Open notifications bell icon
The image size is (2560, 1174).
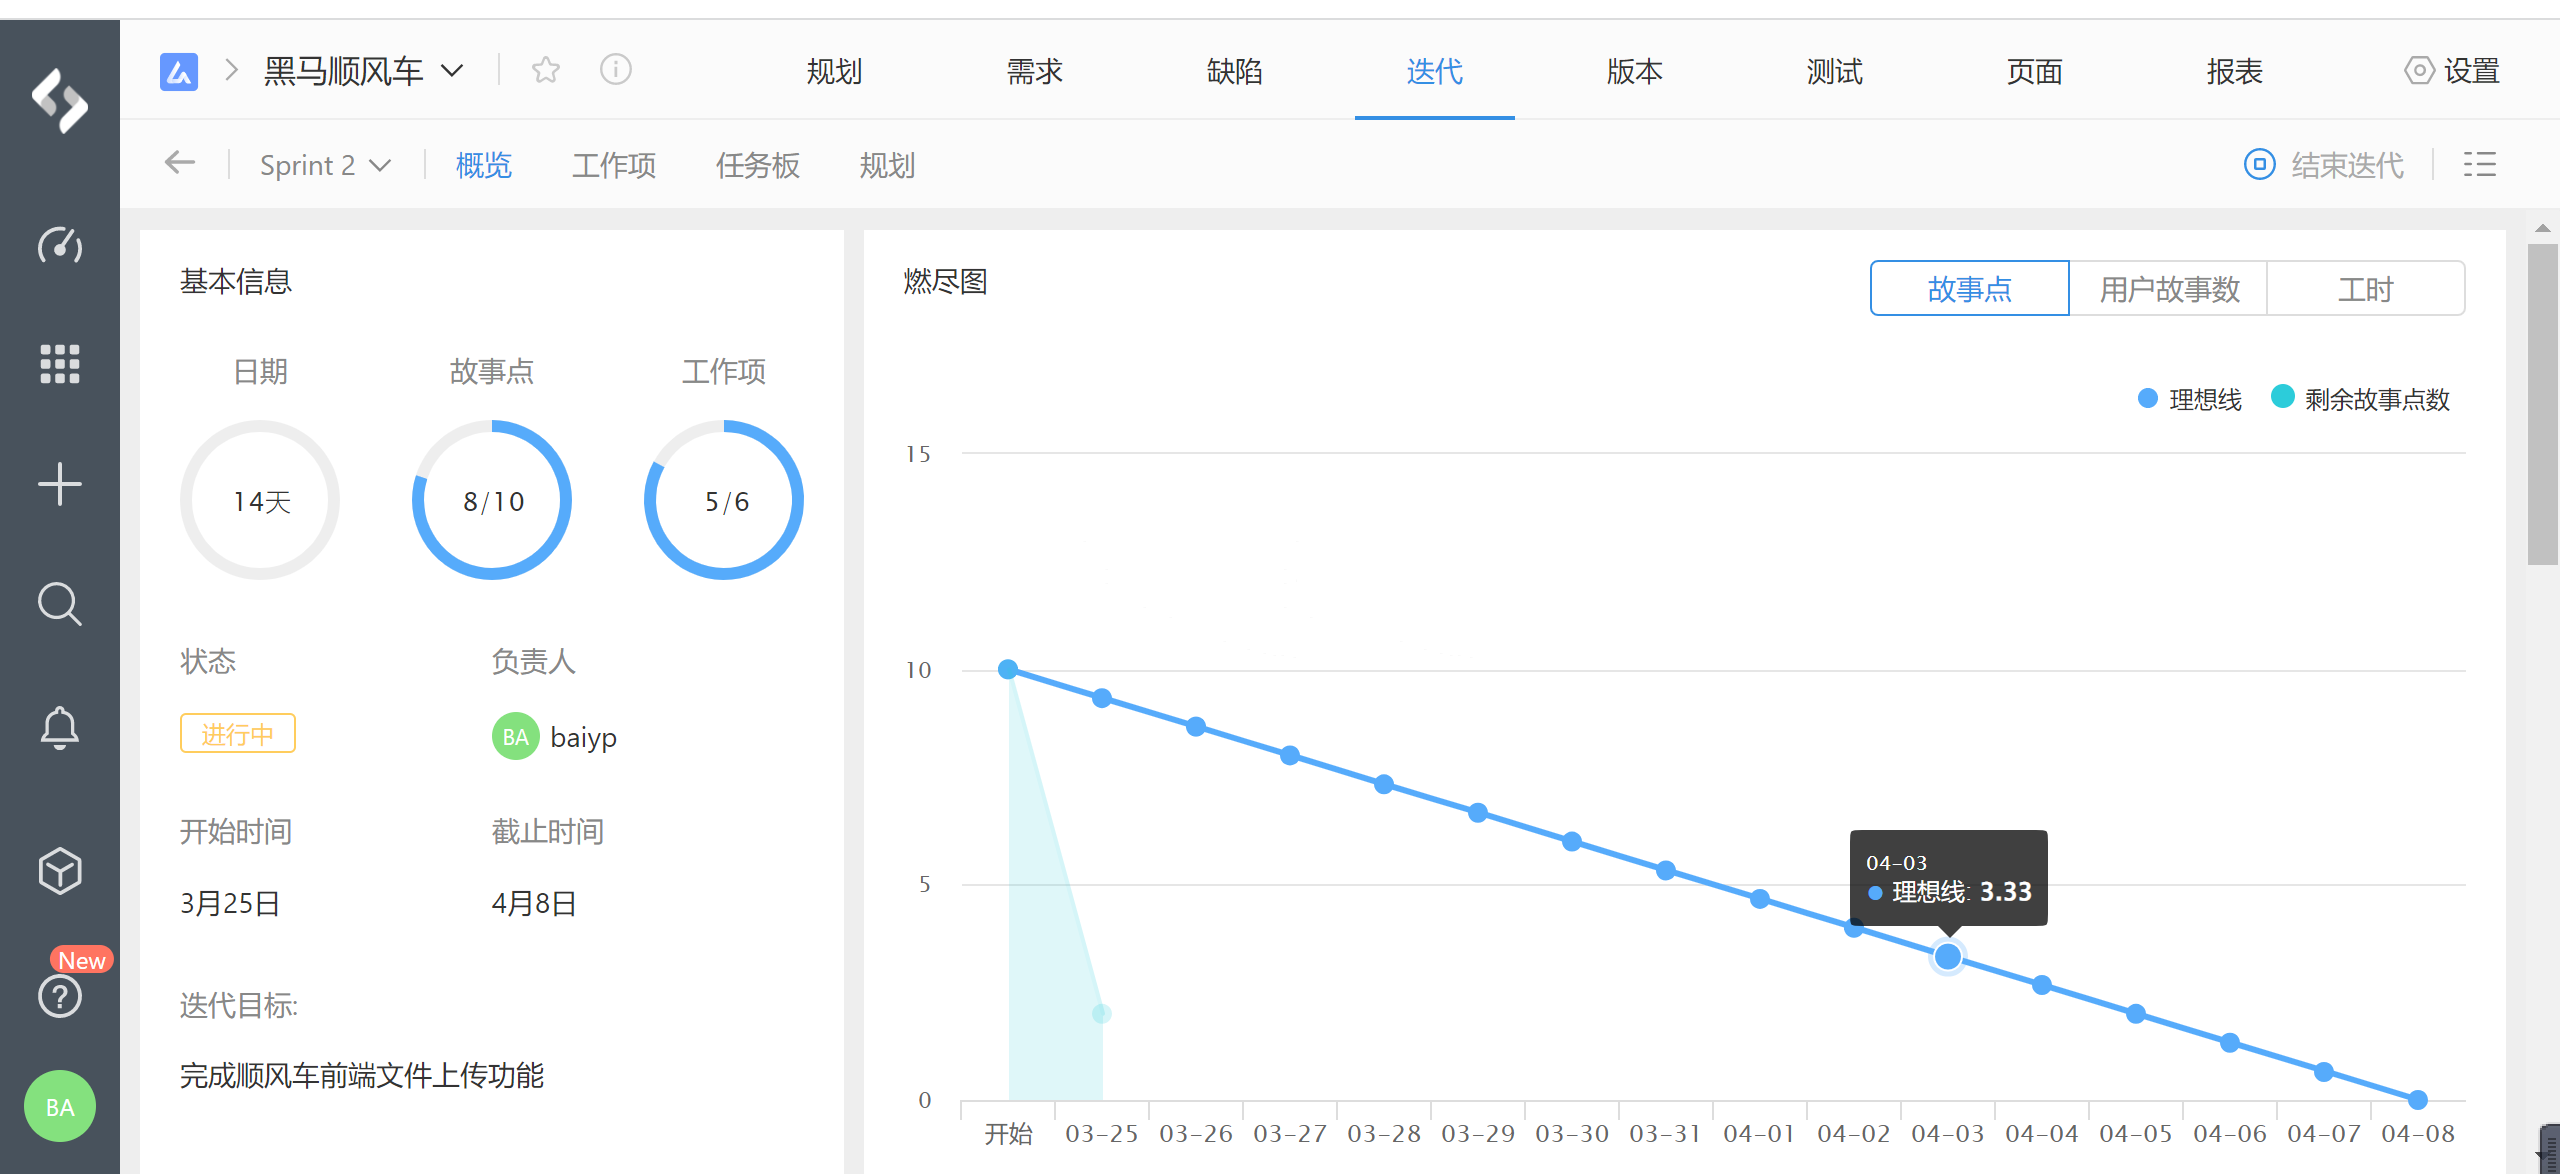[x=60, y=727]
